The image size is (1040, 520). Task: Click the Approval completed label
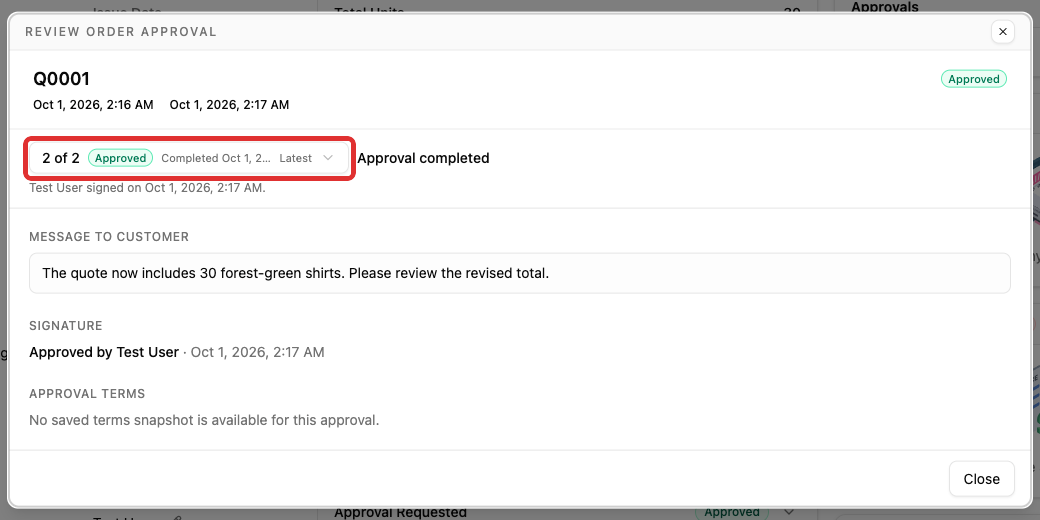click(x=423, y=159)
